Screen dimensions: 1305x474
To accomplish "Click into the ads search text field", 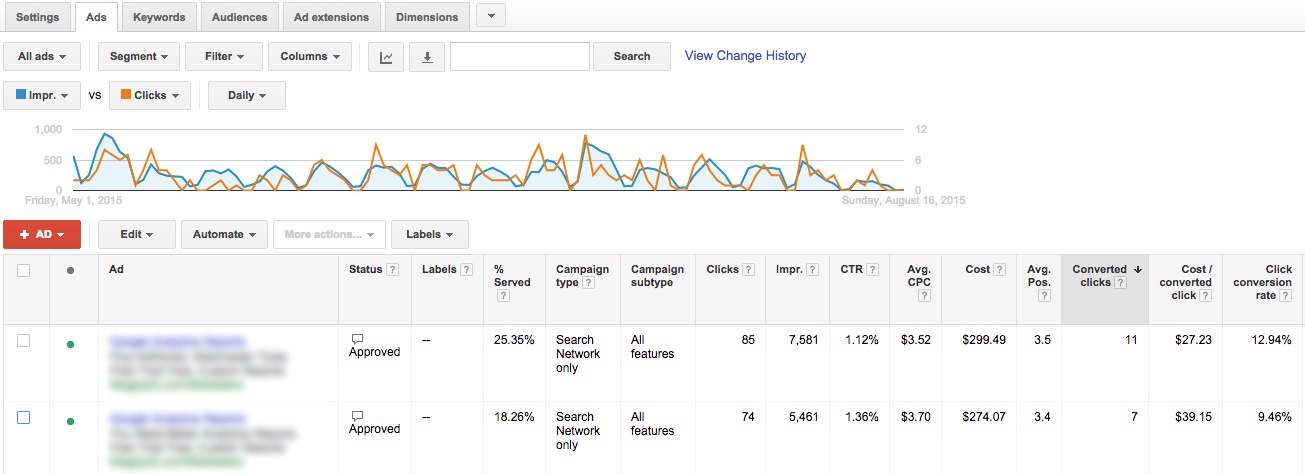I will click(x=519, y=57).
